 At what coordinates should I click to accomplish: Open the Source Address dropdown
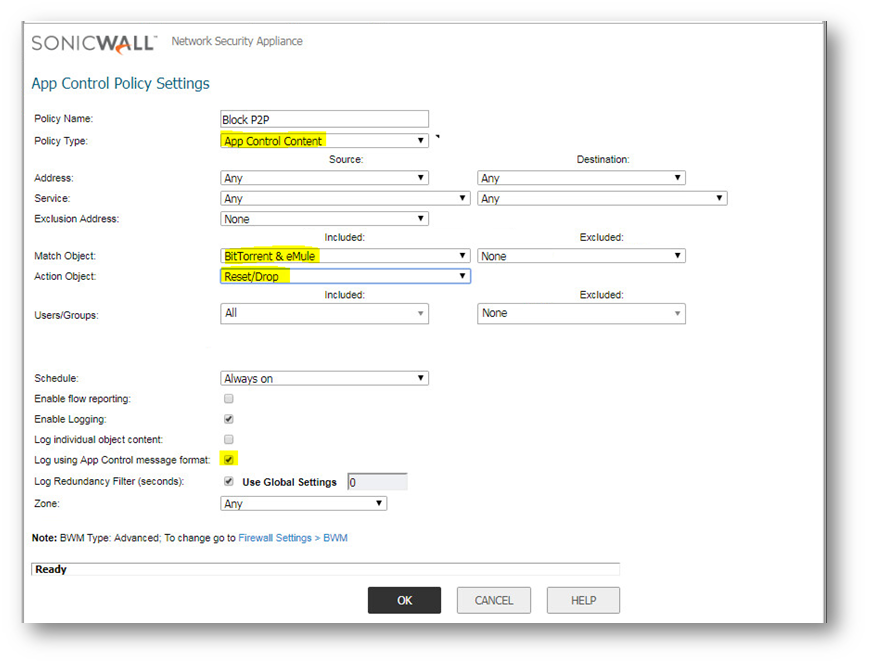coord(324,178)
